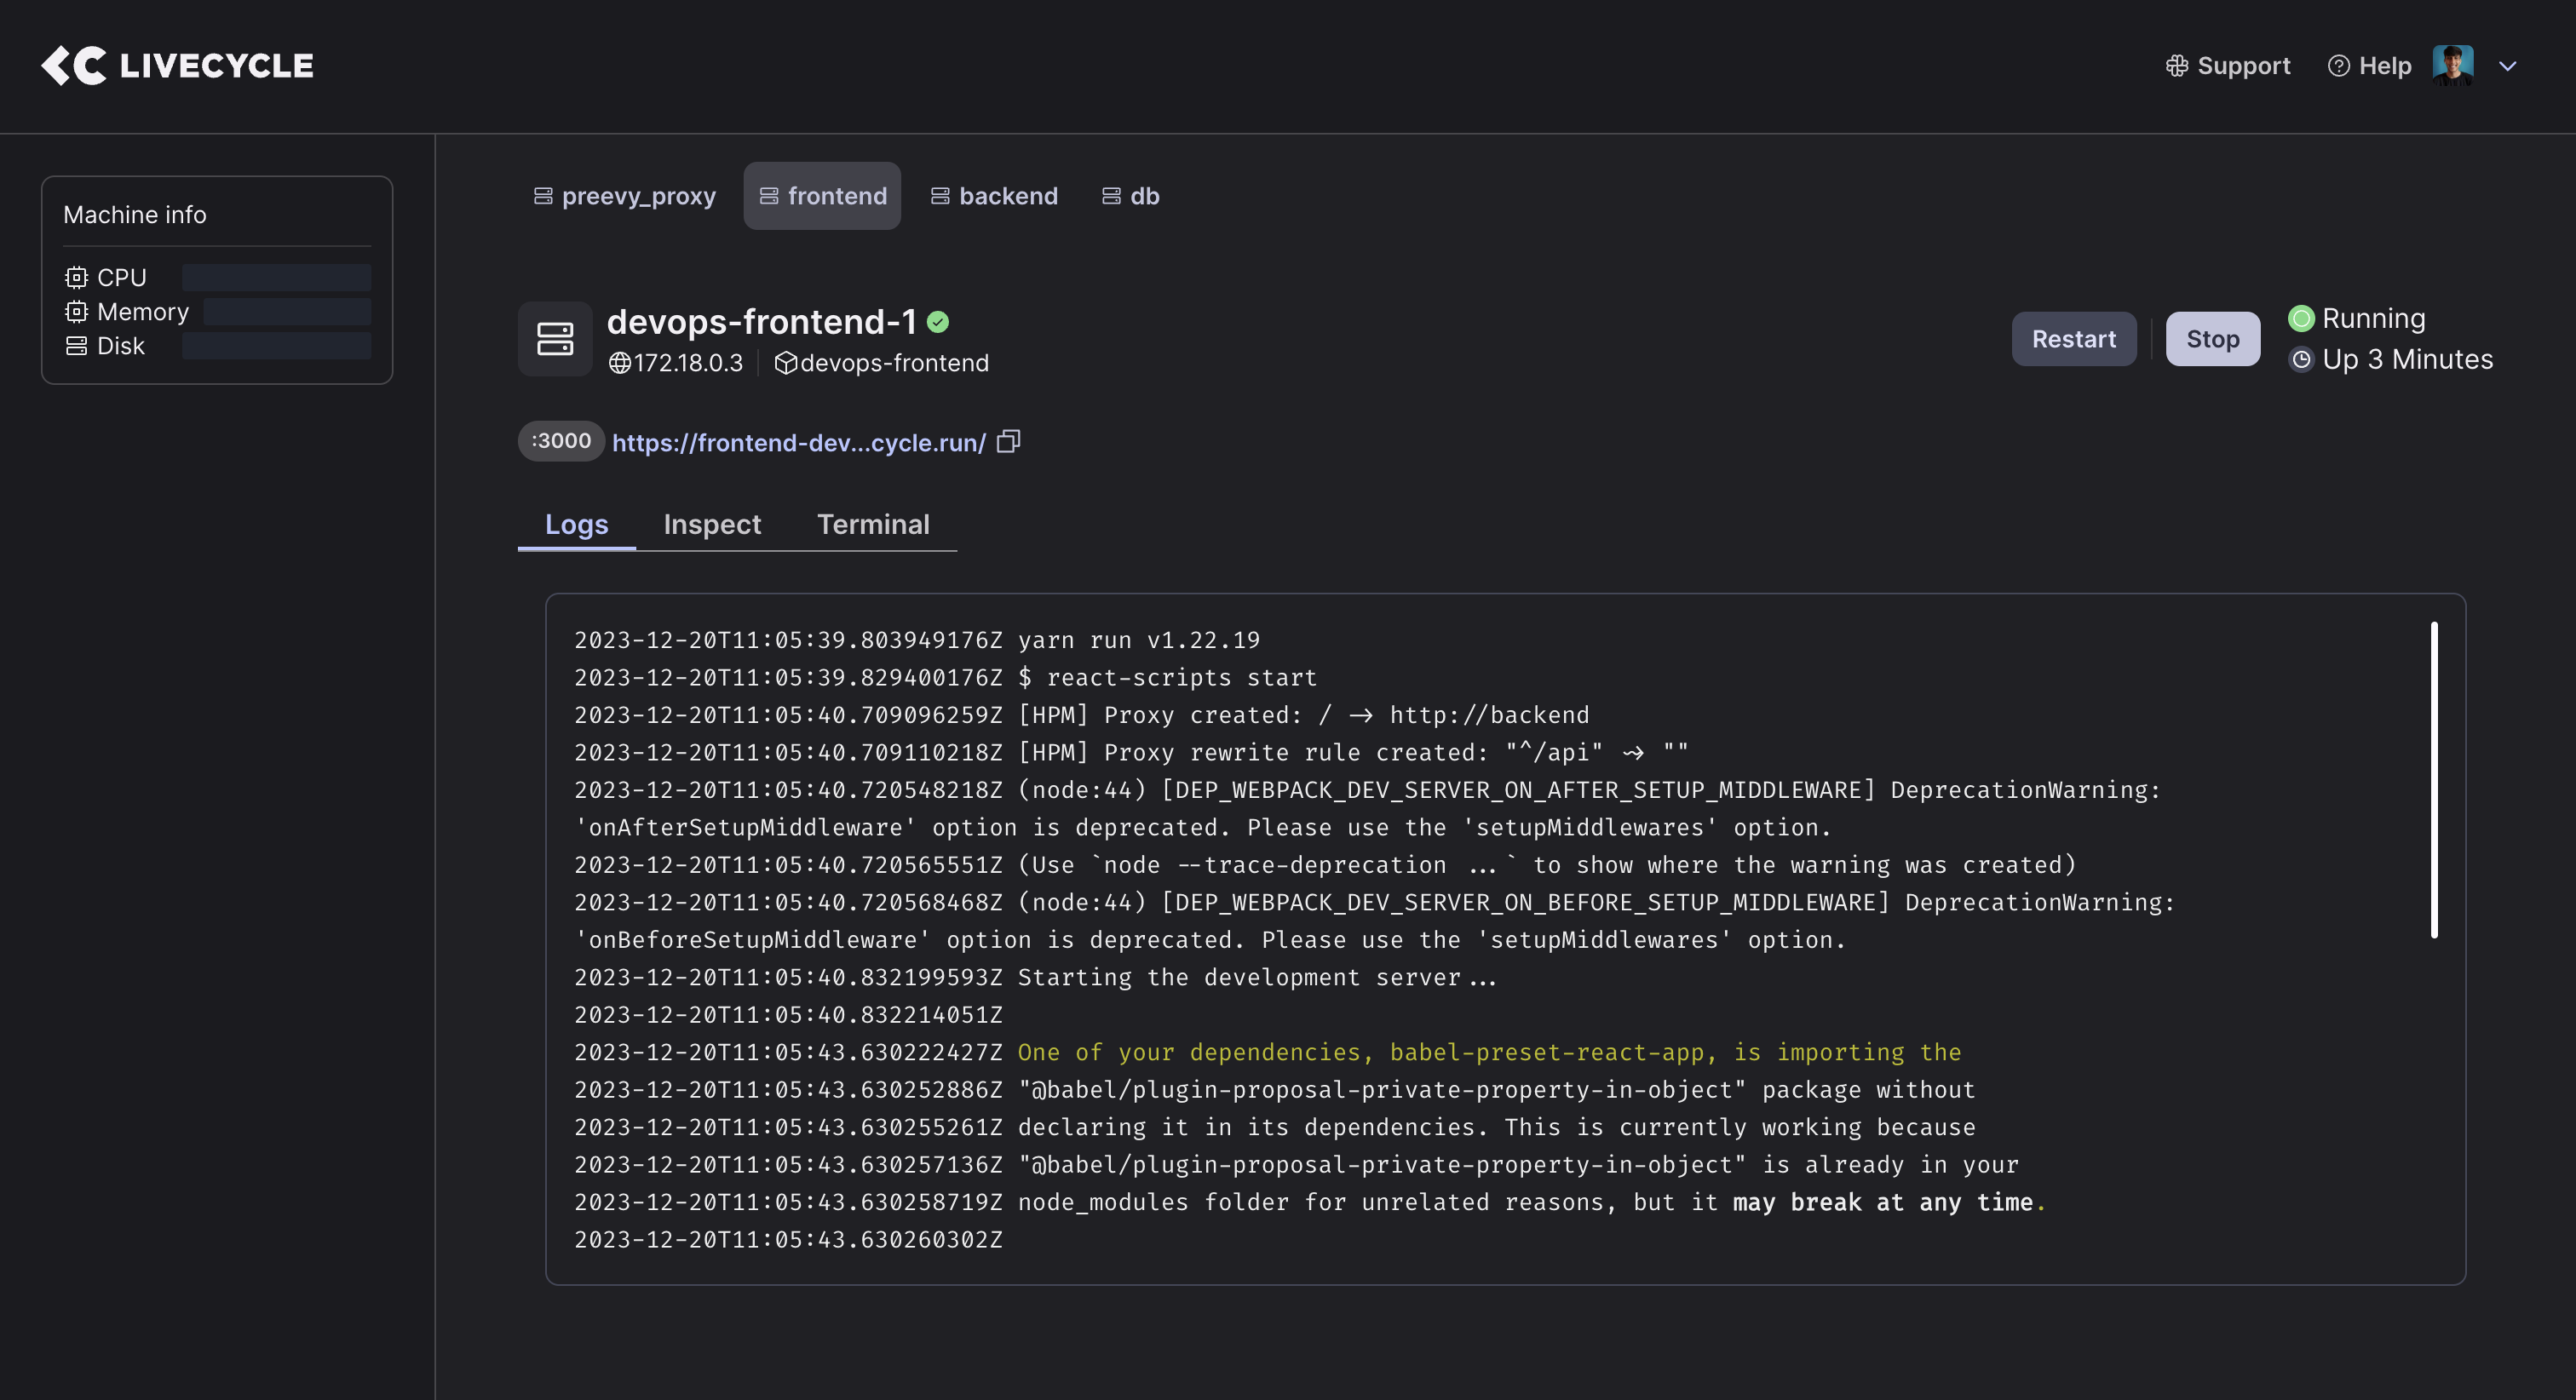Click the globe icon next to IP address
Image resolution: width=2576 pixels, height=1400 pixels.
pyautogui.click(x=620, y=363)
